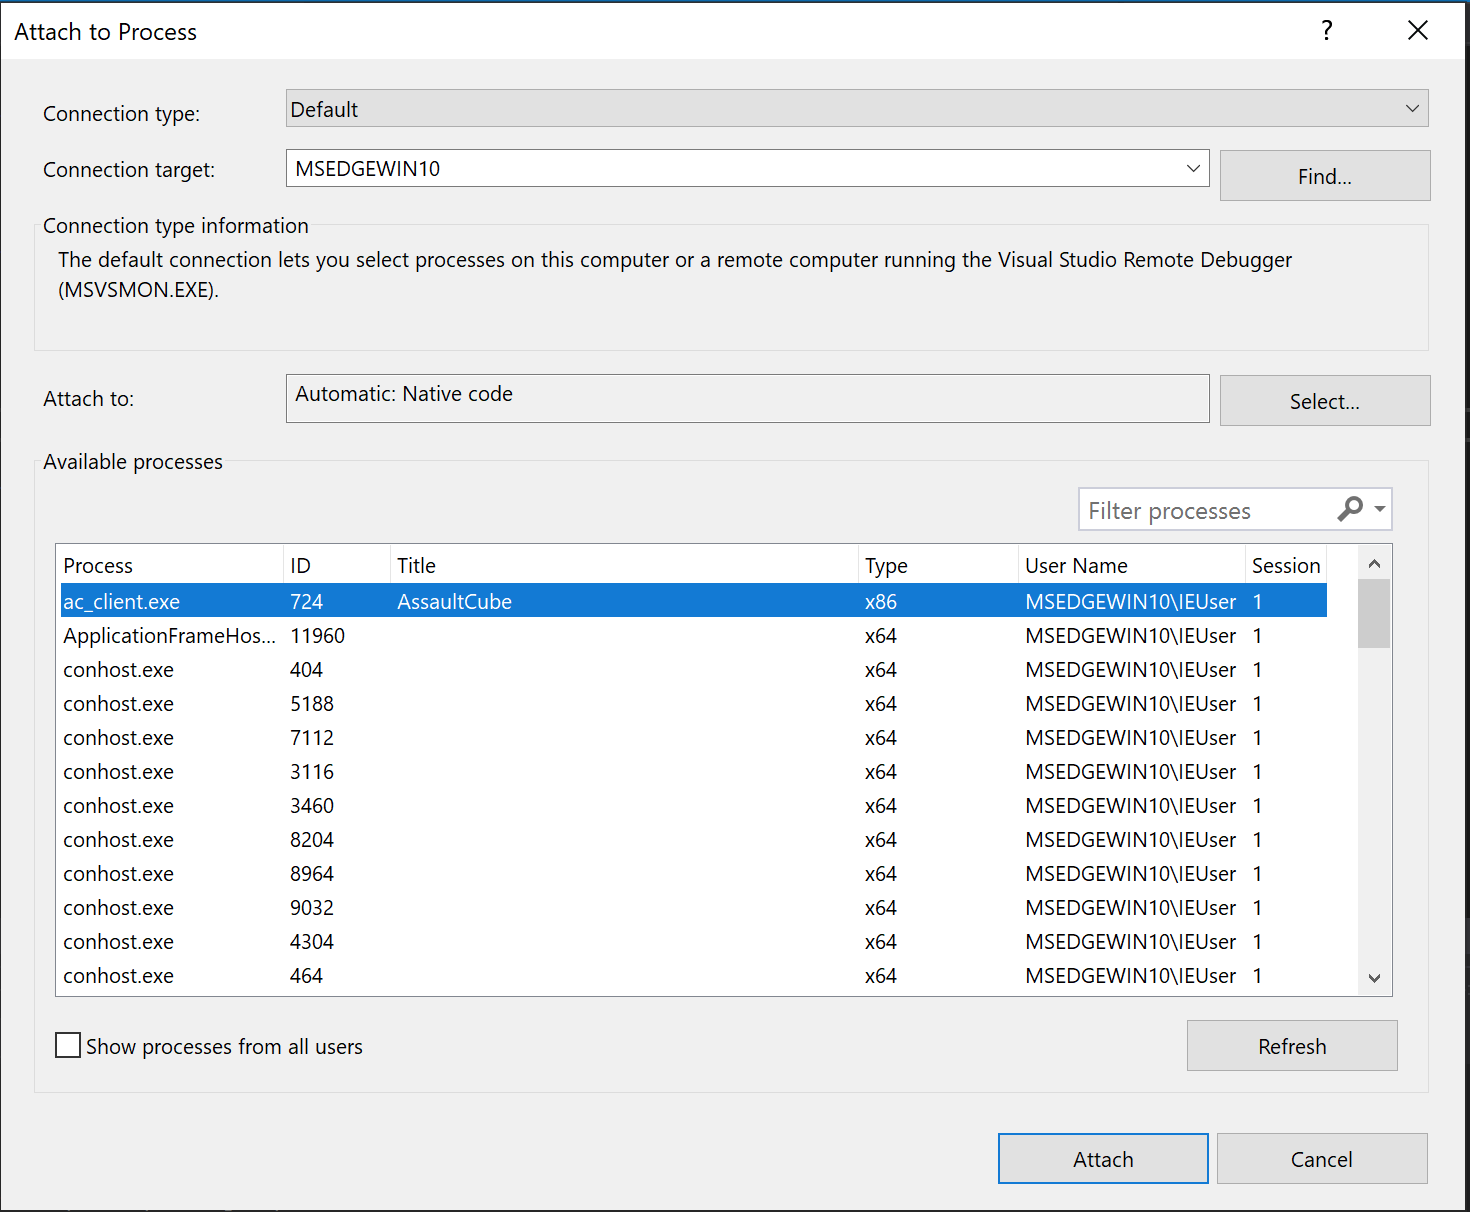The image size is (1470, 1212).
Task: Select conhost.exe with ID 5188
Action: point(693,703)
